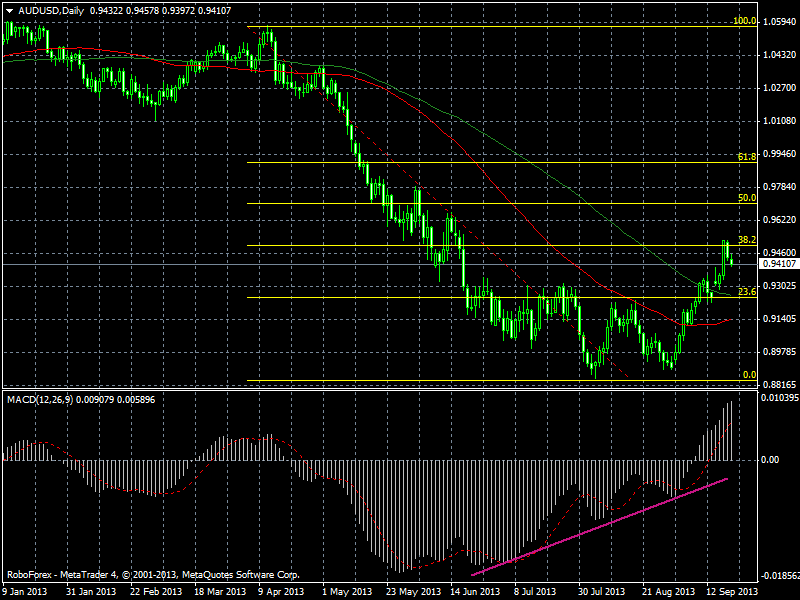Click the MACD(12,26,9) indicator label
This screenshot has width=800, height=600.
tap(40, 399)
